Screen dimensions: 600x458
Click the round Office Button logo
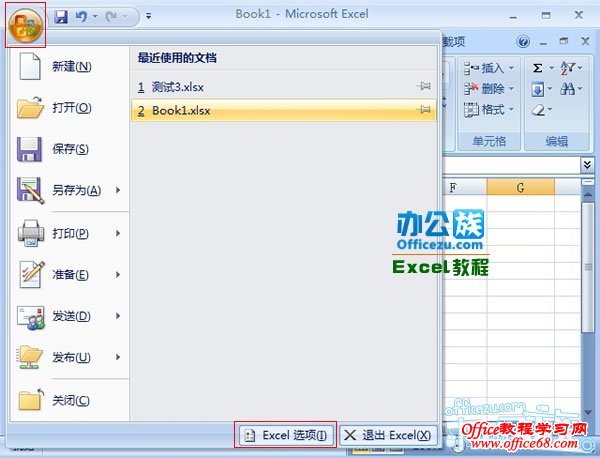click(x=26, y=25)
